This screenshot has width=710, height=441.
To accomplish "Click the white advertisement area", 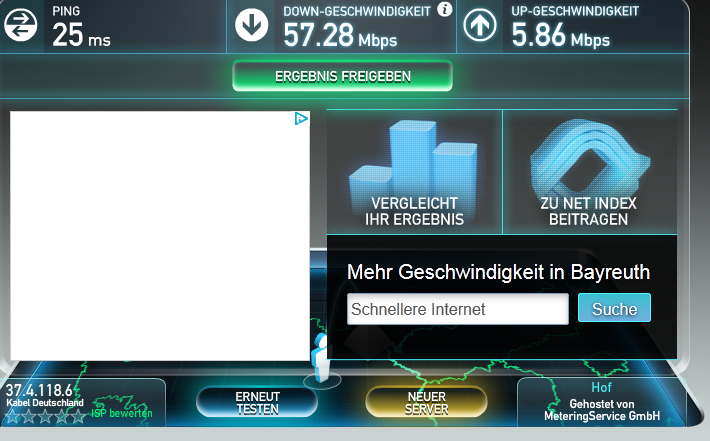I will (160, 236).
